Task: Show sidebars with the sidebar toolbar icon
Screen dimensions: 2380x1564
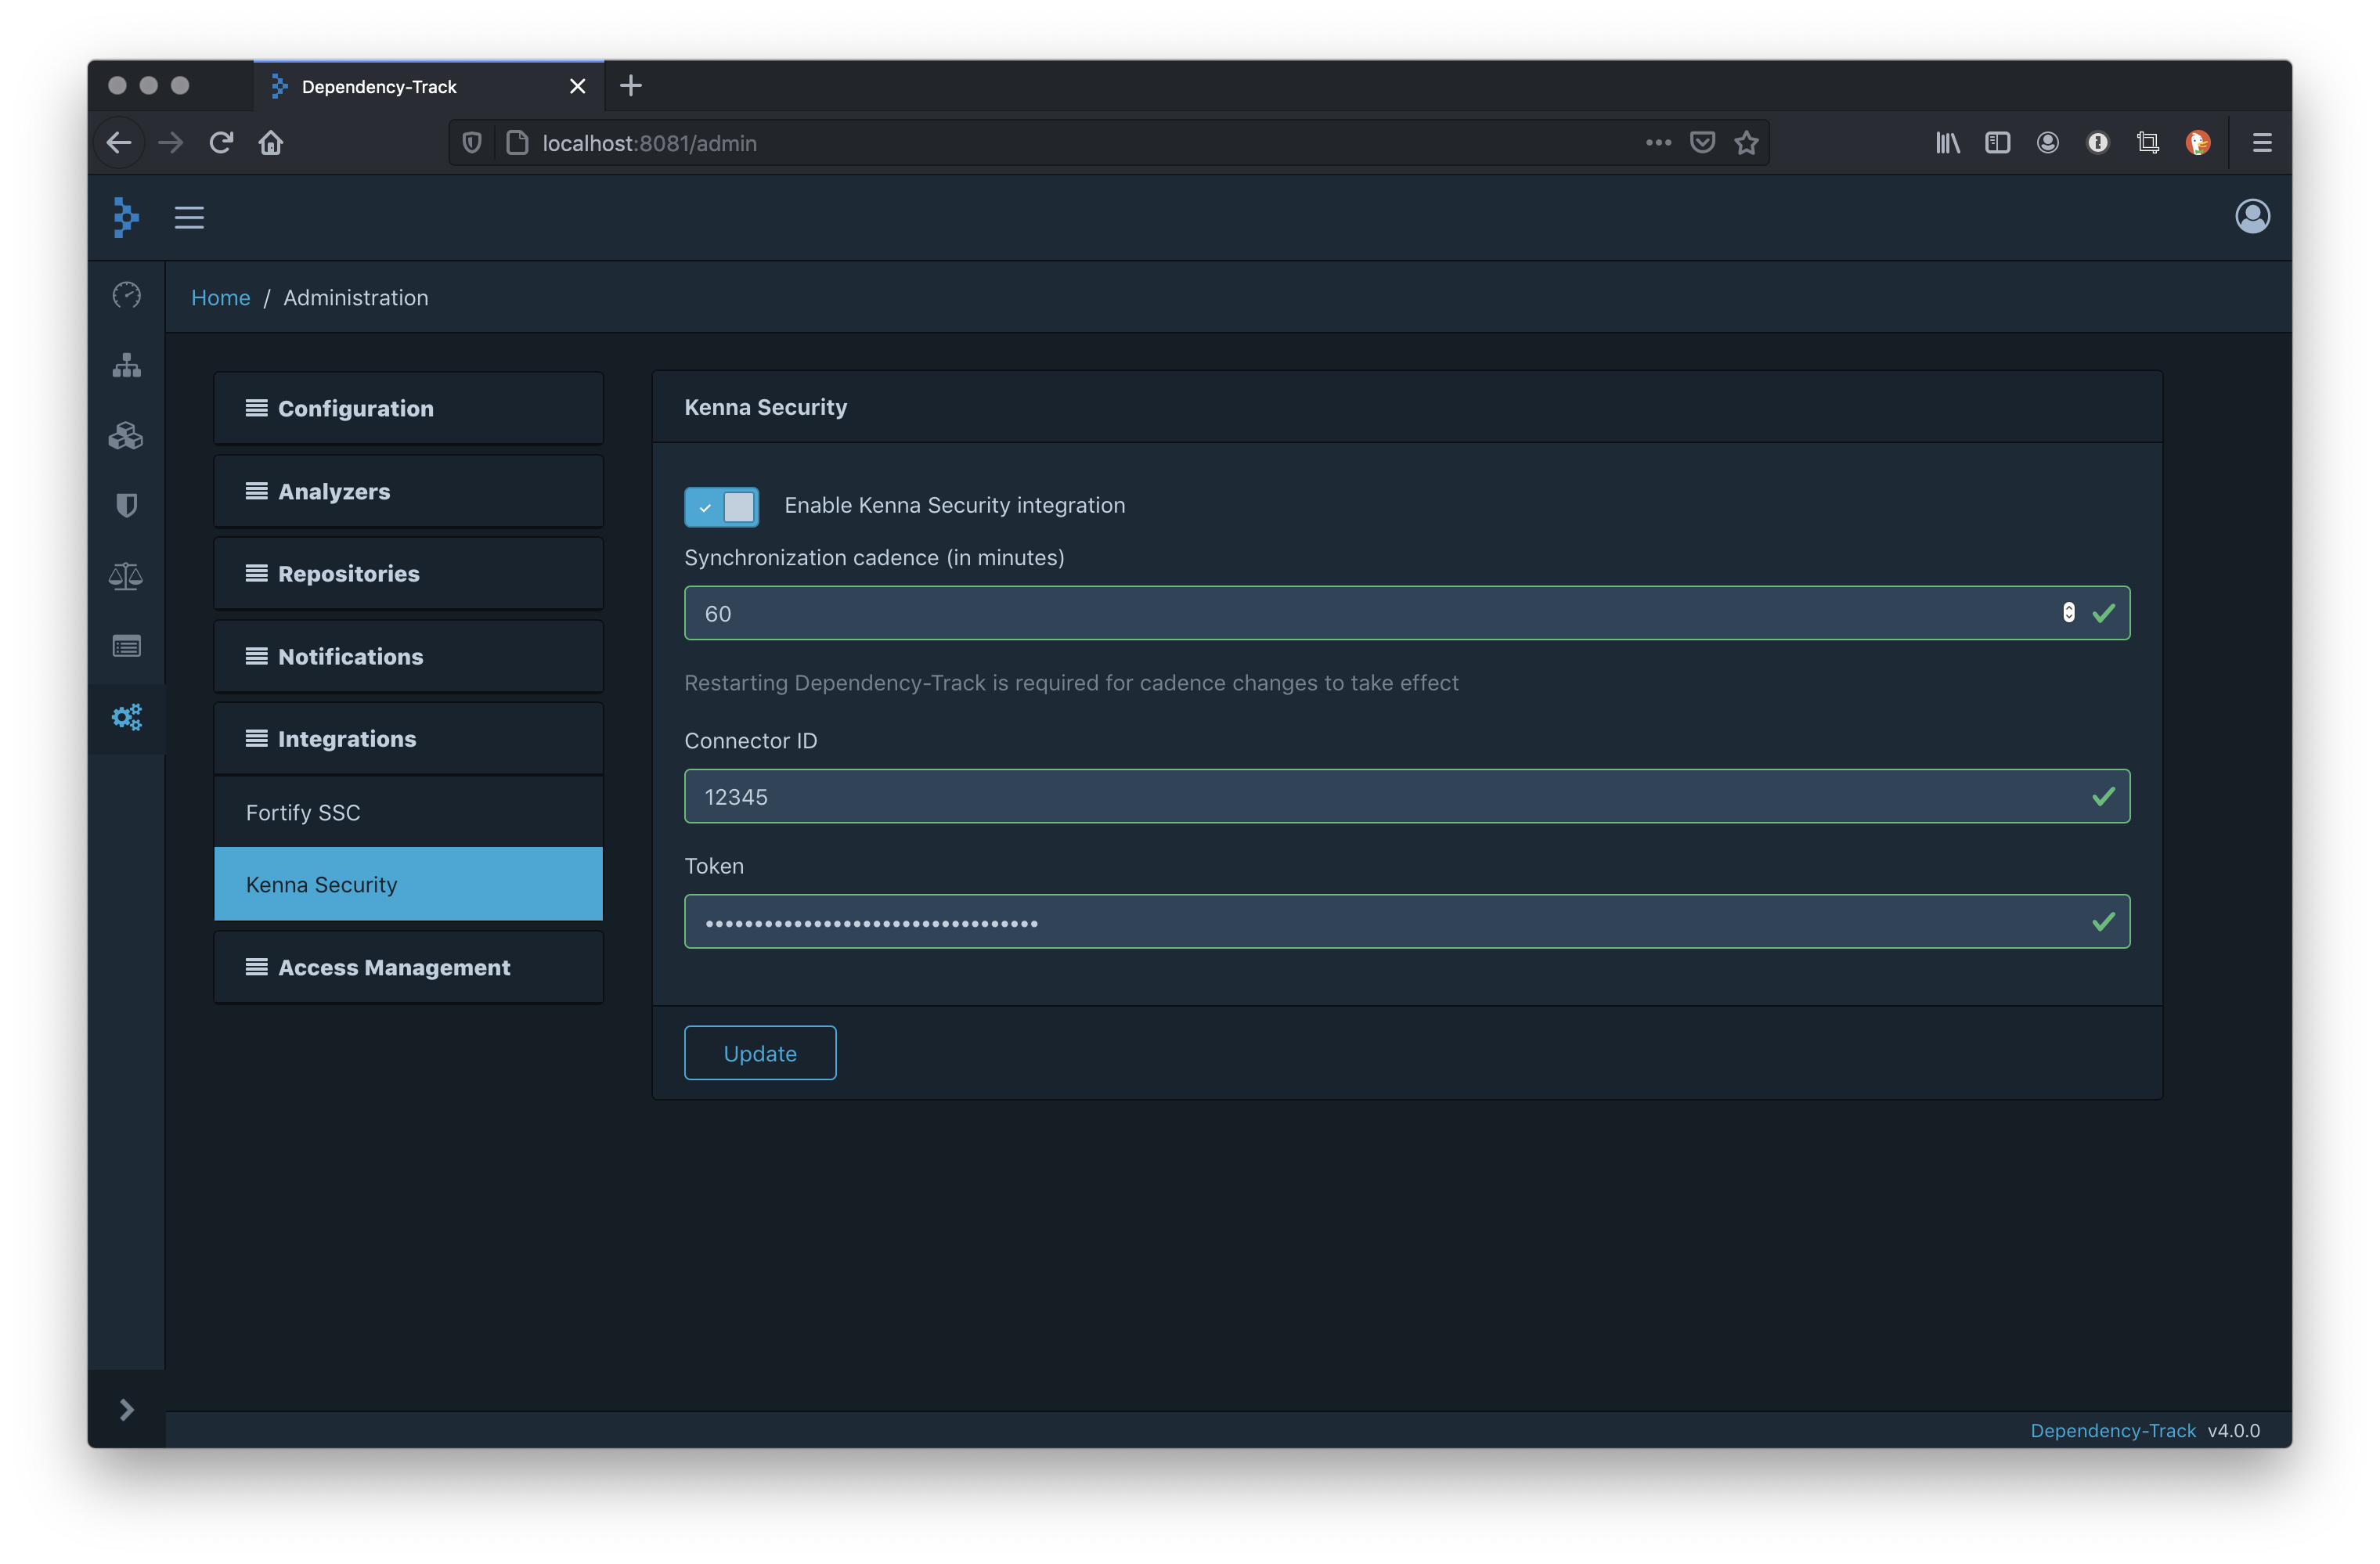Action: [x=1997, y=143]
